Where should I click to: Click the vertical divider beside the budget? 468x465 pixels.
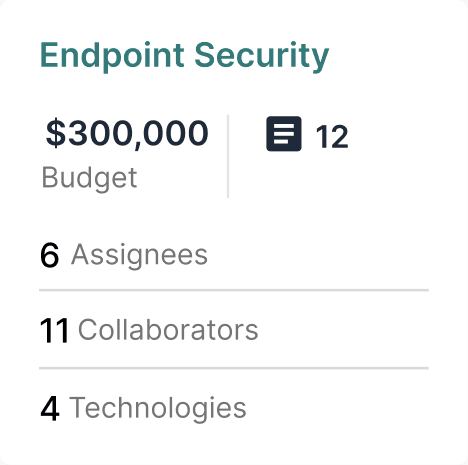(x=228, y=156)
